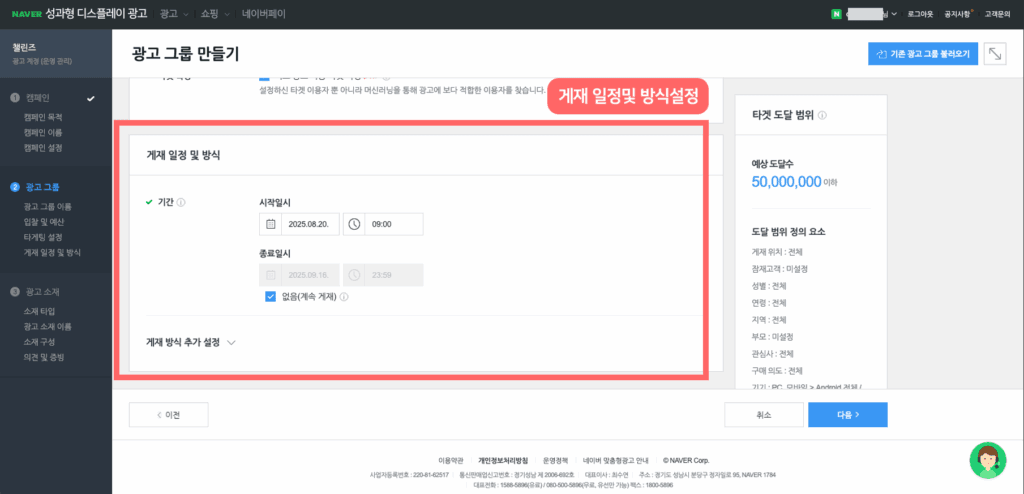Click the 성별 : 전체 entry
The height and width of the screenshot is (494, 1024).
pos(769,286)
